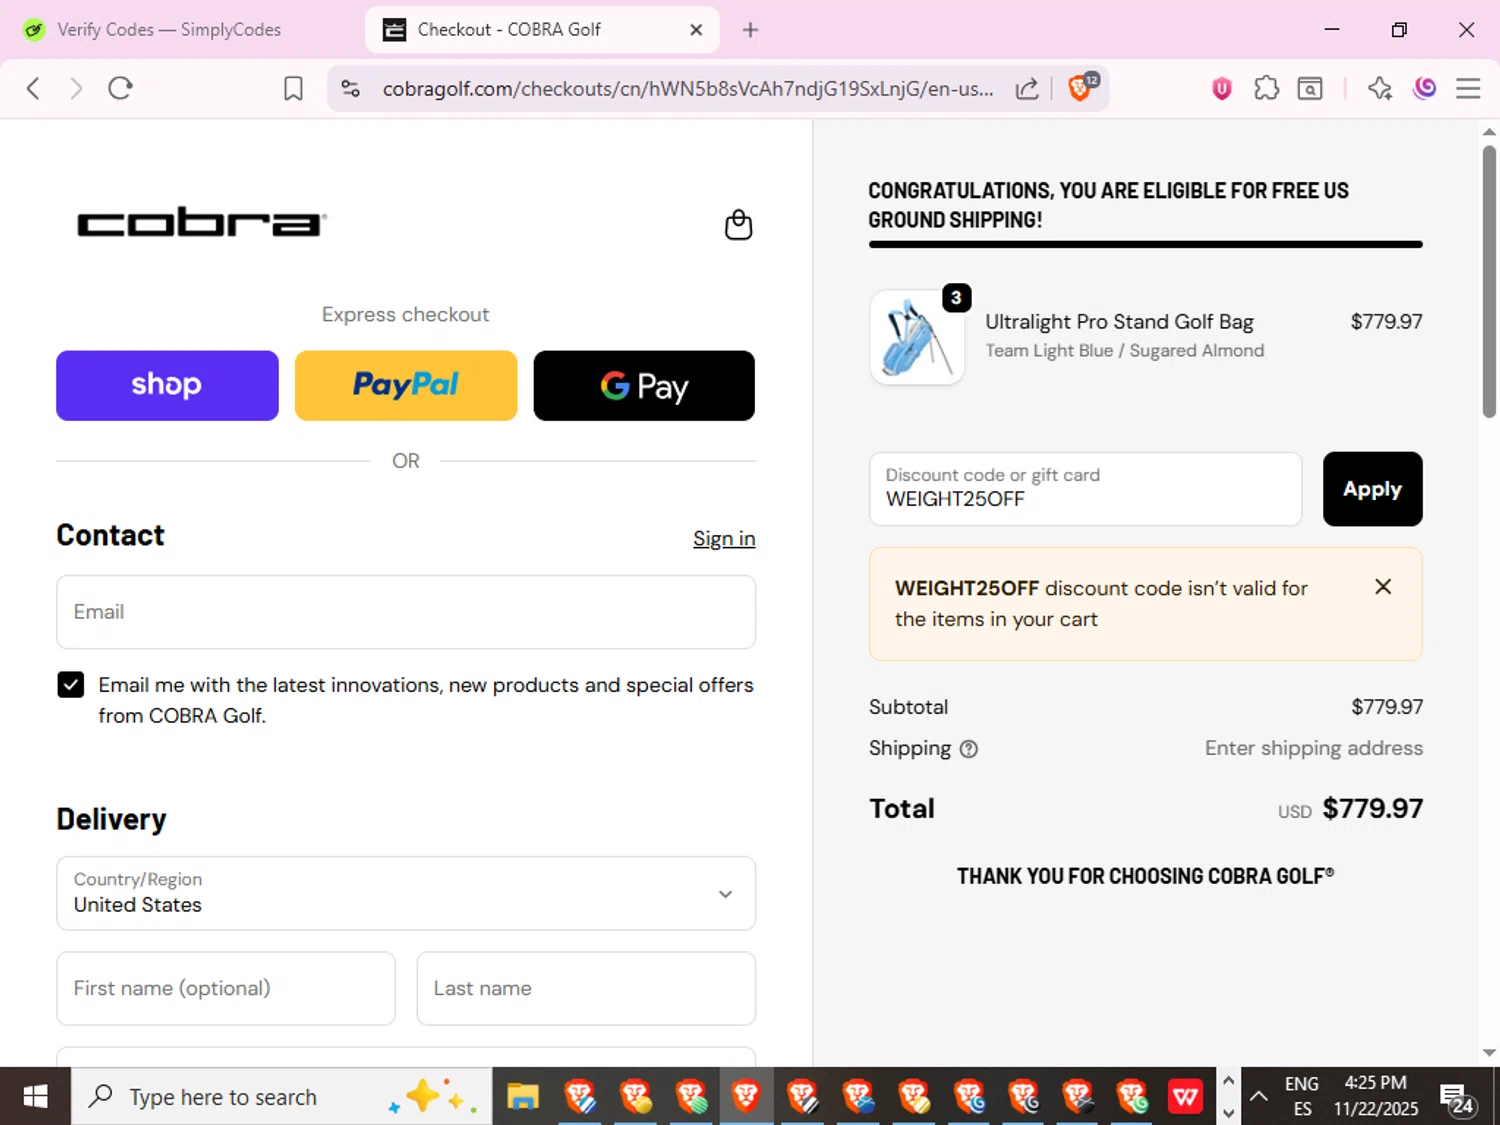Open the shopping bag cart icon

click(738, 225)
